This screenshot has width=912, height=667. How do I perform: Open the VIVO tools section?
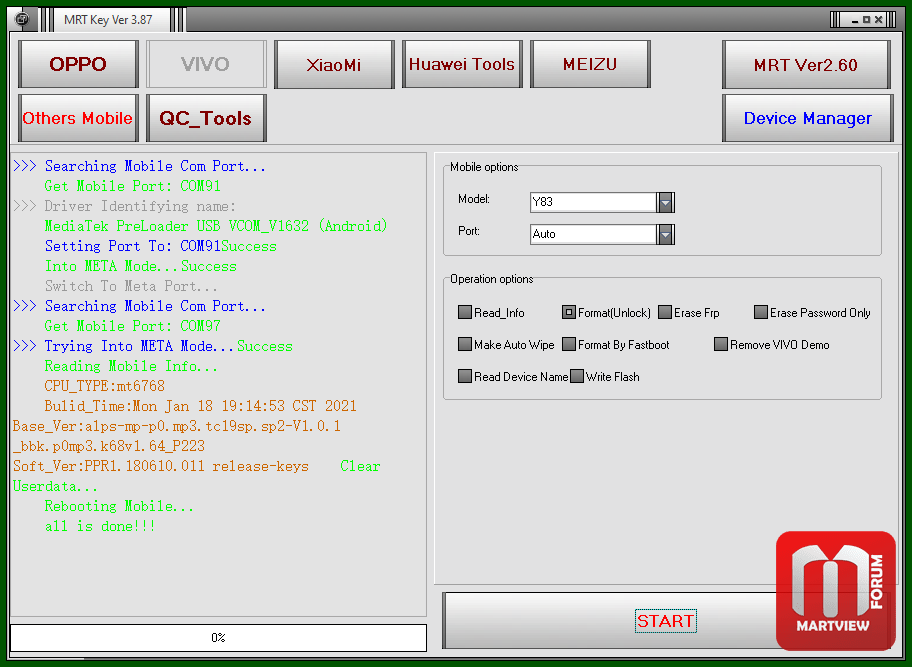[x=206, y=64]
